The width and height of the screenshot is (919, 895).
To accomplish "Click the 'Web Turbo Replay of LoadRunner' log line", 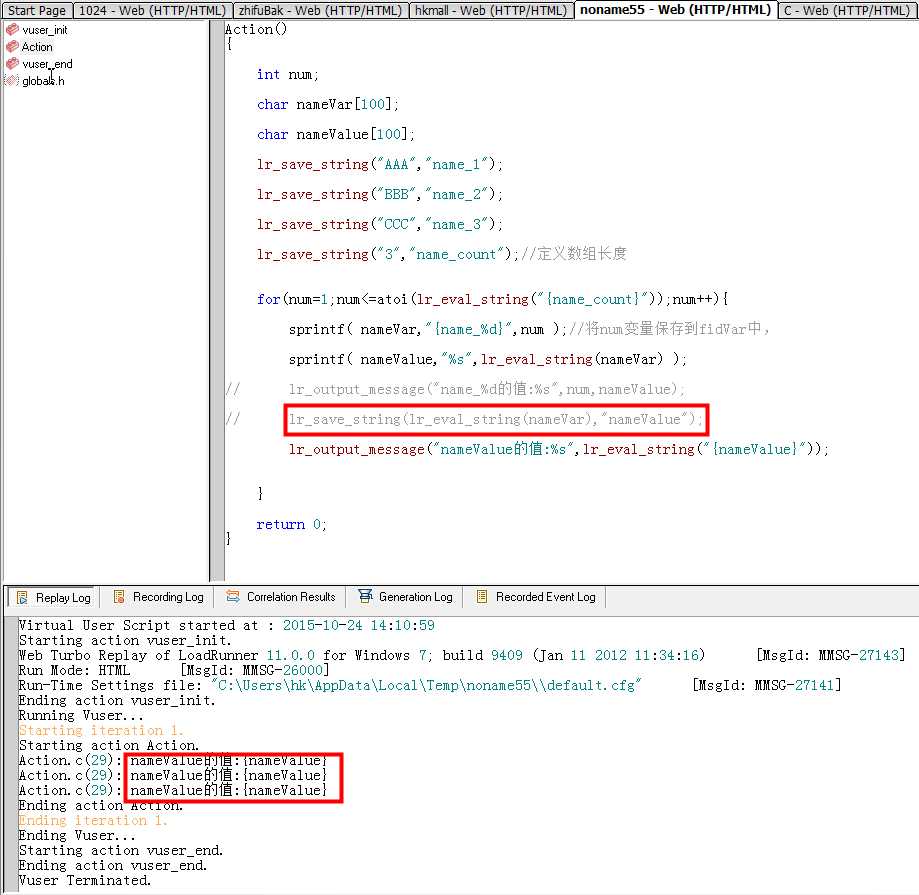I will (462, 655).
